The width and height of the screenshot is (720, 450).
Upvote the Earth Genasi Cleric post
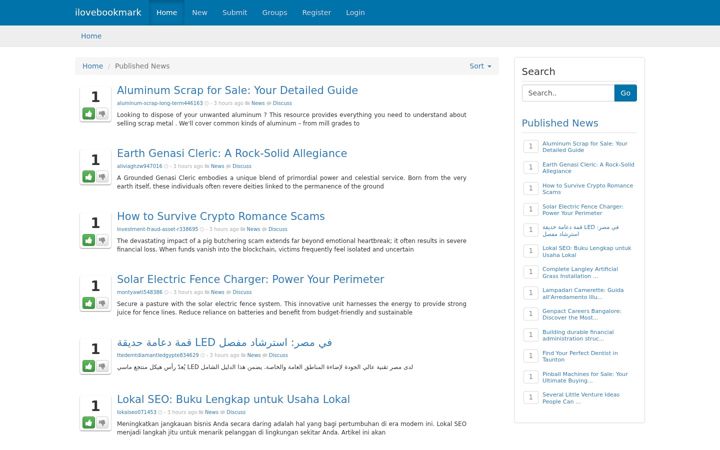pos(89,176)
